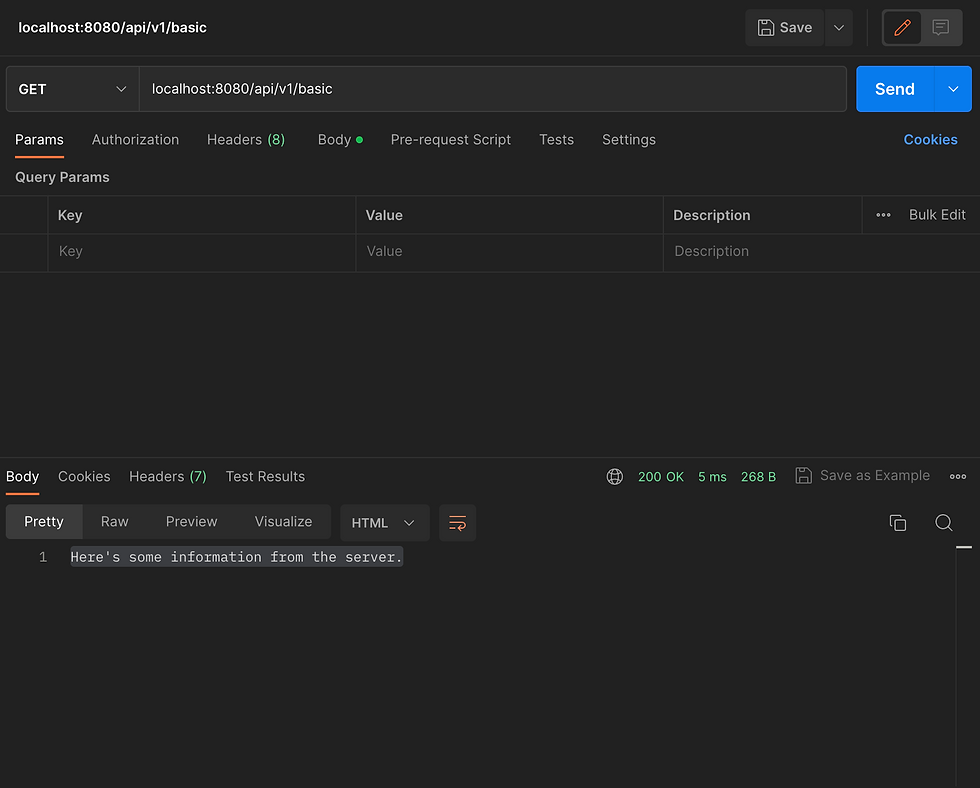Click Save as Example text
Image resolution: width=980 pixels, height=788 pixels.
[874, 476]
